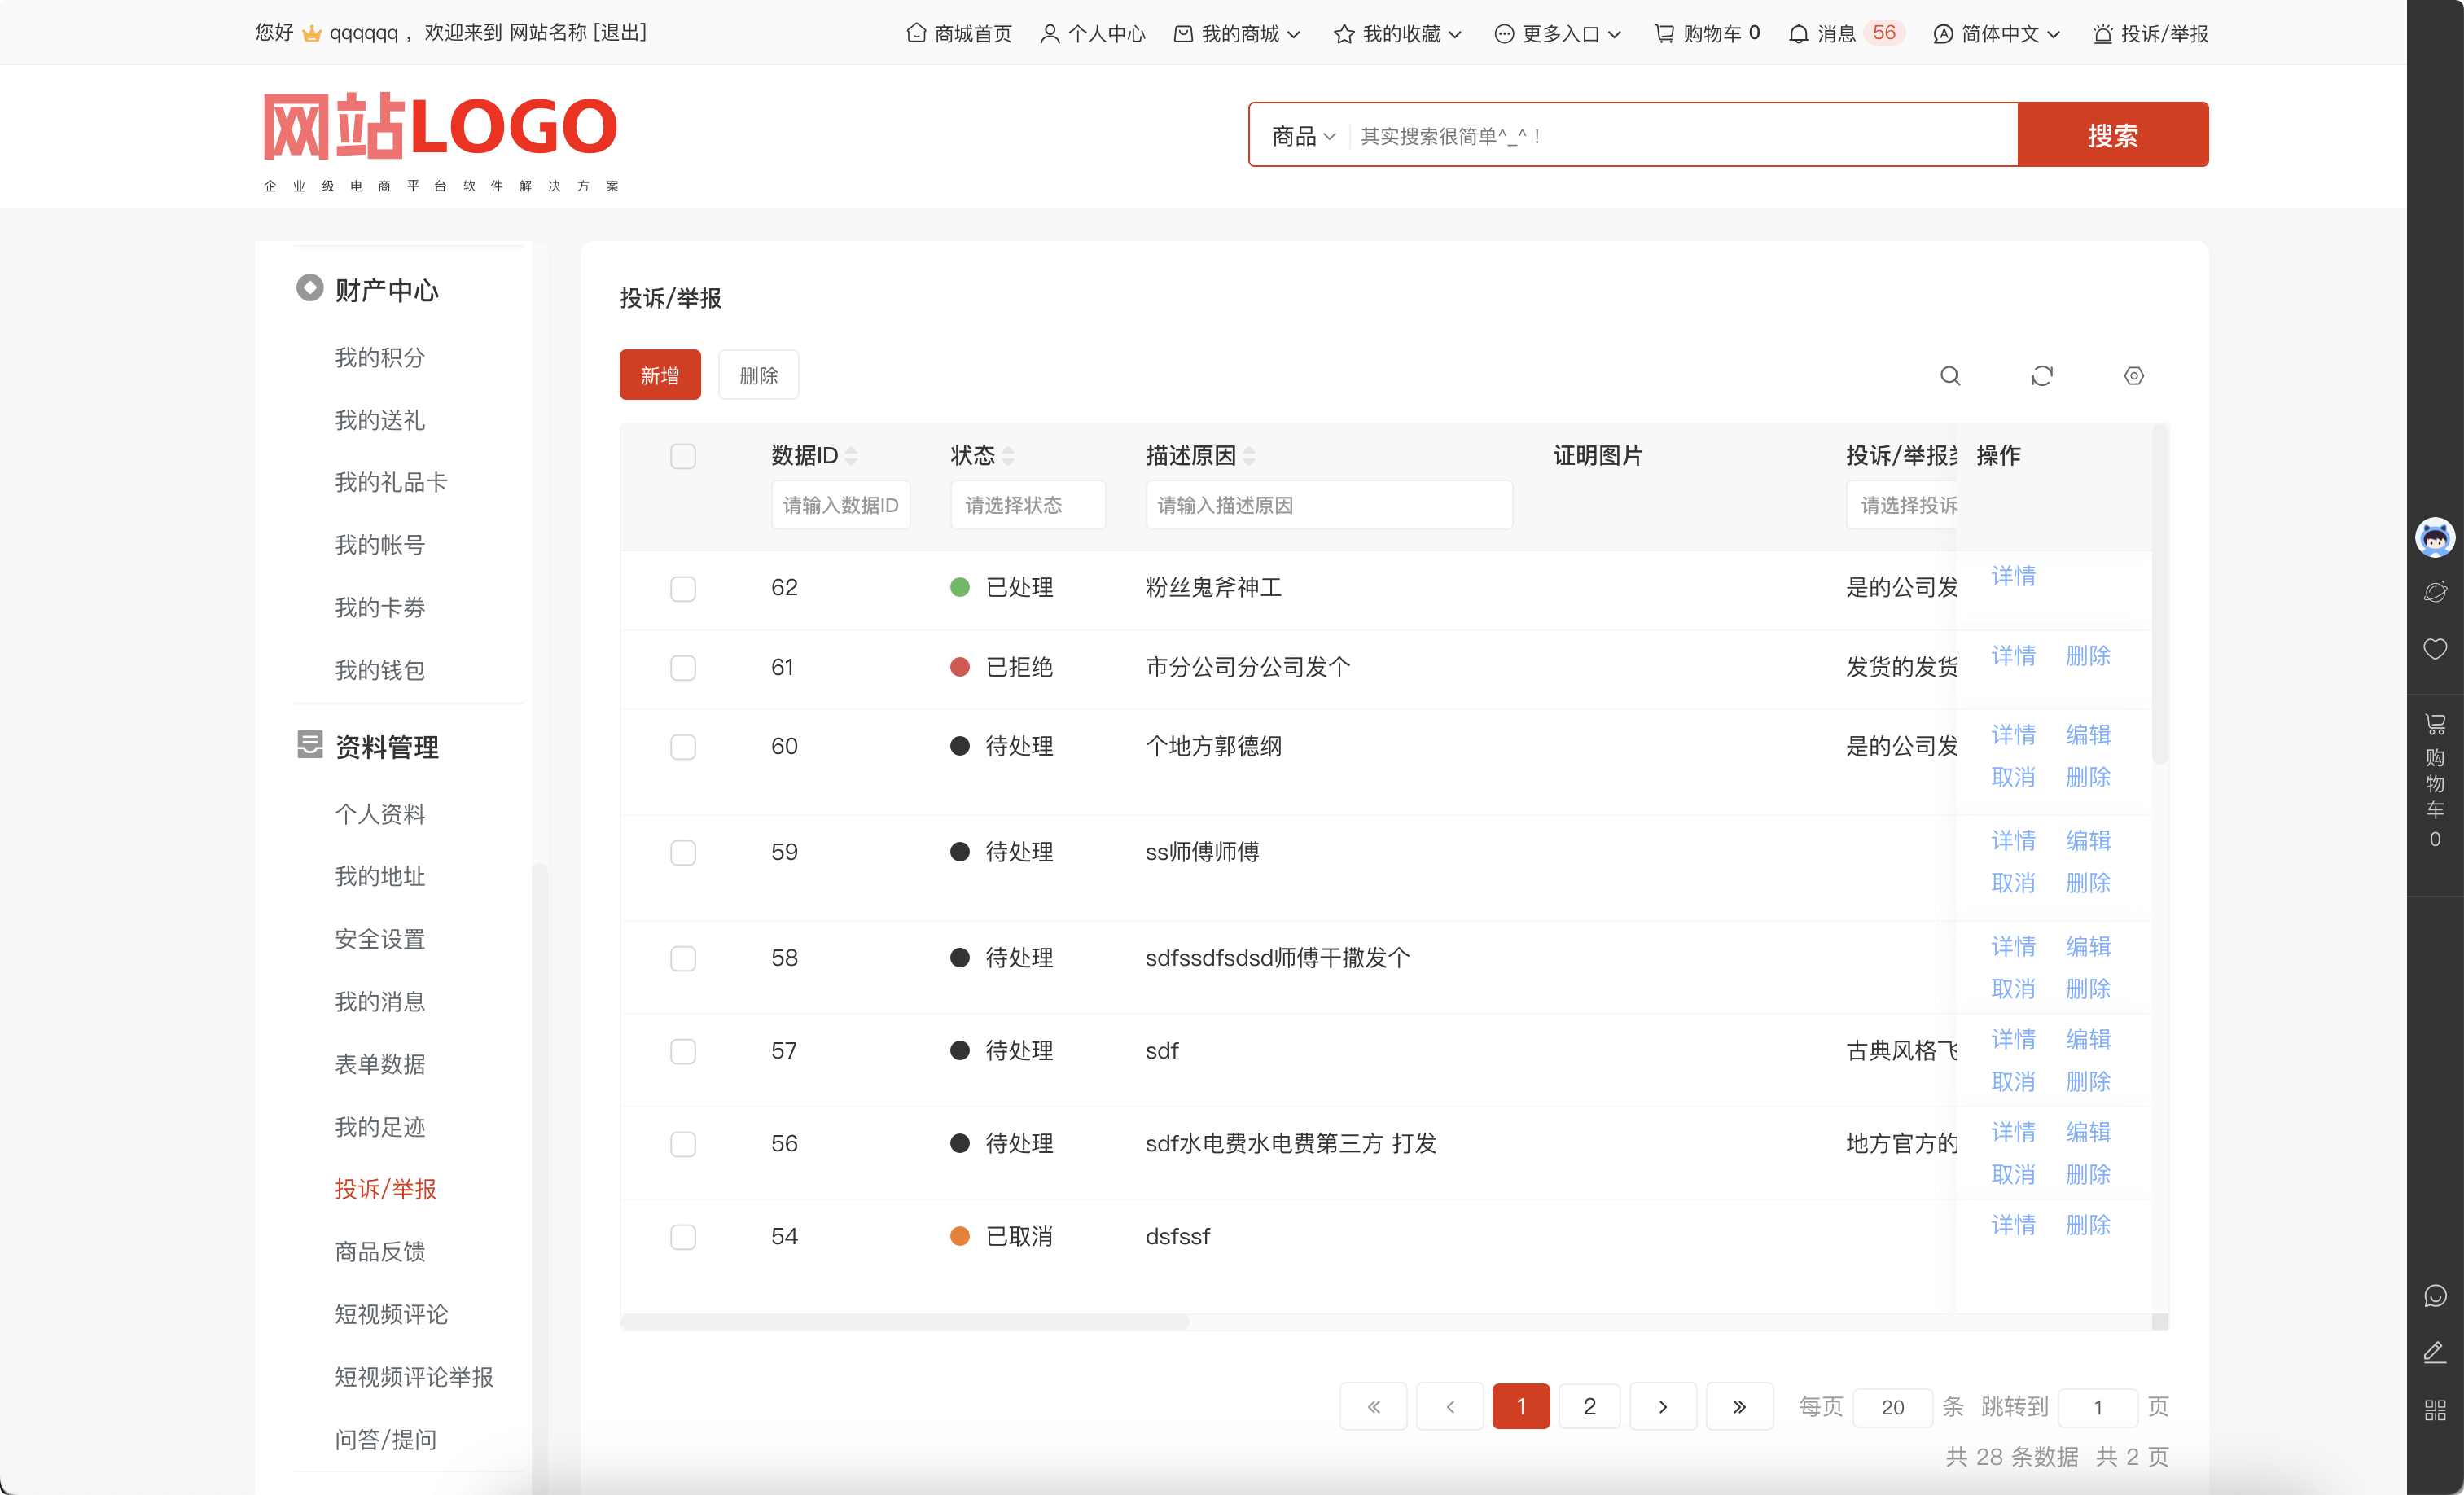This screenshot has height=1495, width=2464.
Task: Open the 简体中文 language dropdown
Action: pos(1997,34)
